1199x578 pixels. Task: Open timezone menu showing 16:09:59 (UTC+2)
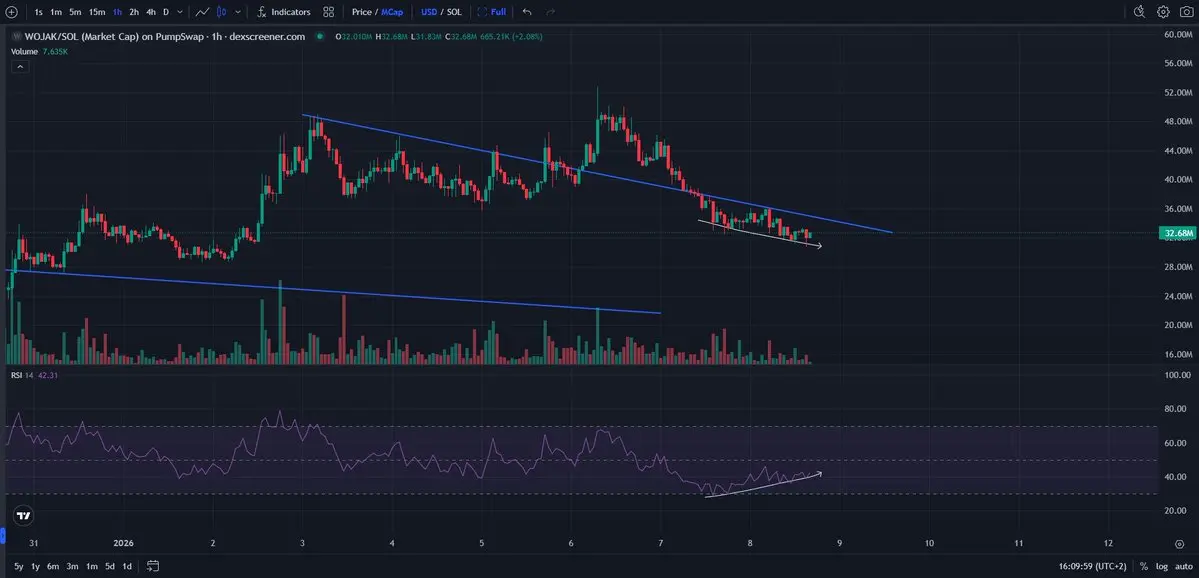click(x=1093, y=567)
